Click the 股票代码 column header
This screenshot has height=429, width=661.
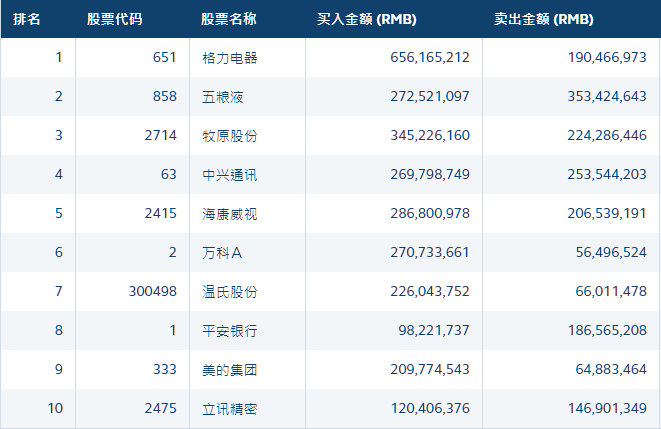pyautogui.click(x=115, y=19)
